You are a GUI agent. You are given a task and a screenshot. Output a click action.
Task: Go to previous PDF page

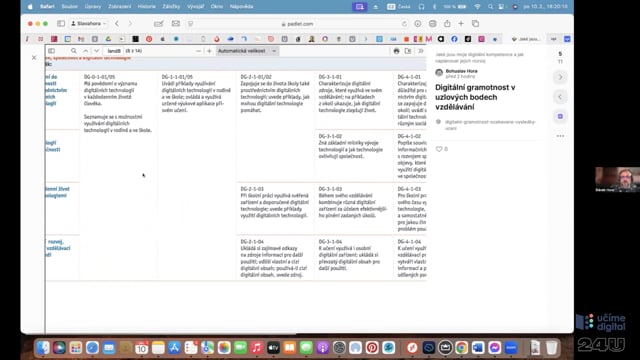coord(85,51)
